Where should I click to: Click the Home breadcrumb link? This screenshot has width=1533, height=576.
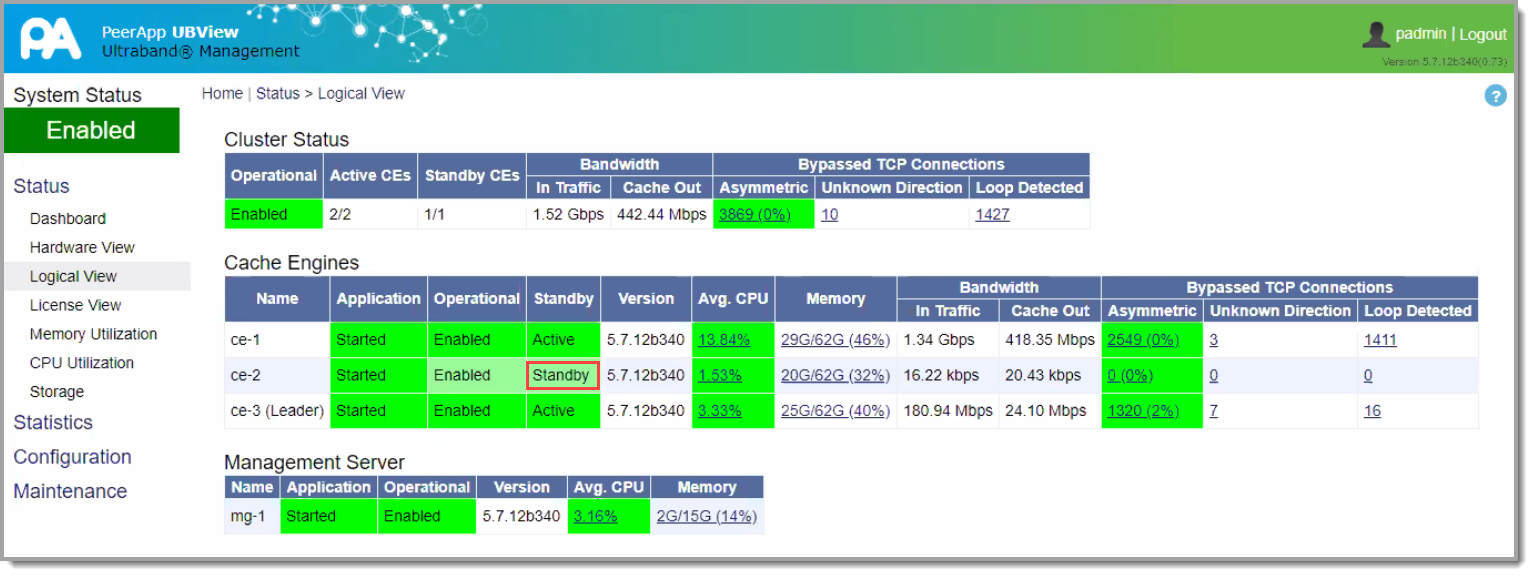coord(222,94)
